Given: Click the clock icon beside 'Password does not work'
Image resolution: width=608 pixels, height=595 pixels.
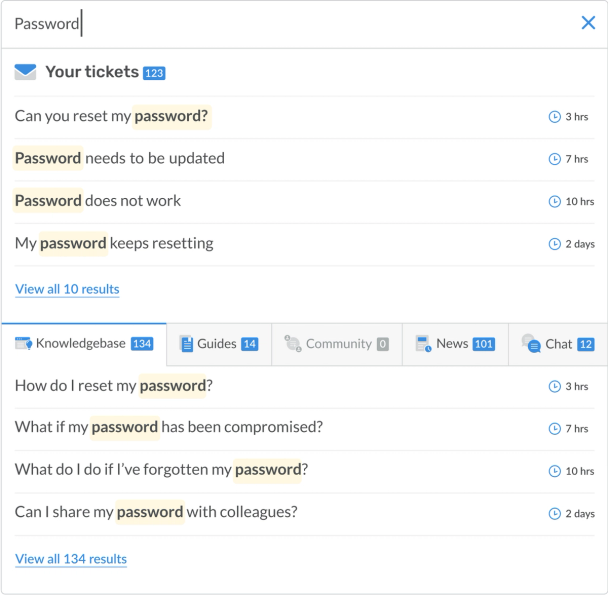Looking at the screenshot, I should 555,201.
